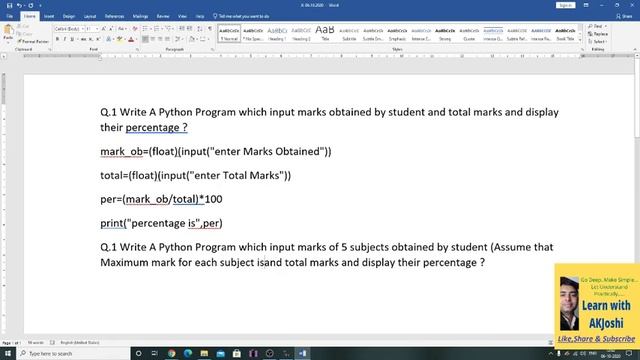The width and height of the screenshot is (640, 360).
Task: Click the Format Painter button
Action: point(33,42)
